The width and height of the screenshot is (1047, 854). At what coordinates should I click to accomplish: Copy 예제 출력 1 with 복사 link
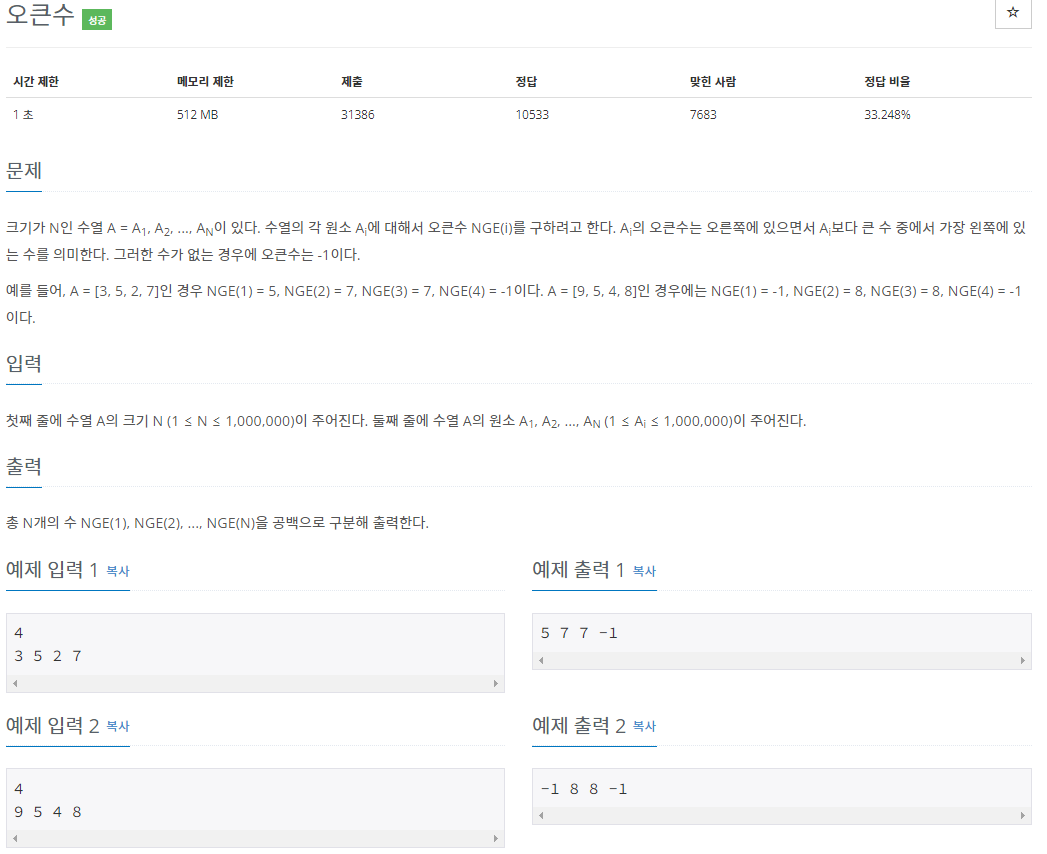(644, 571)
